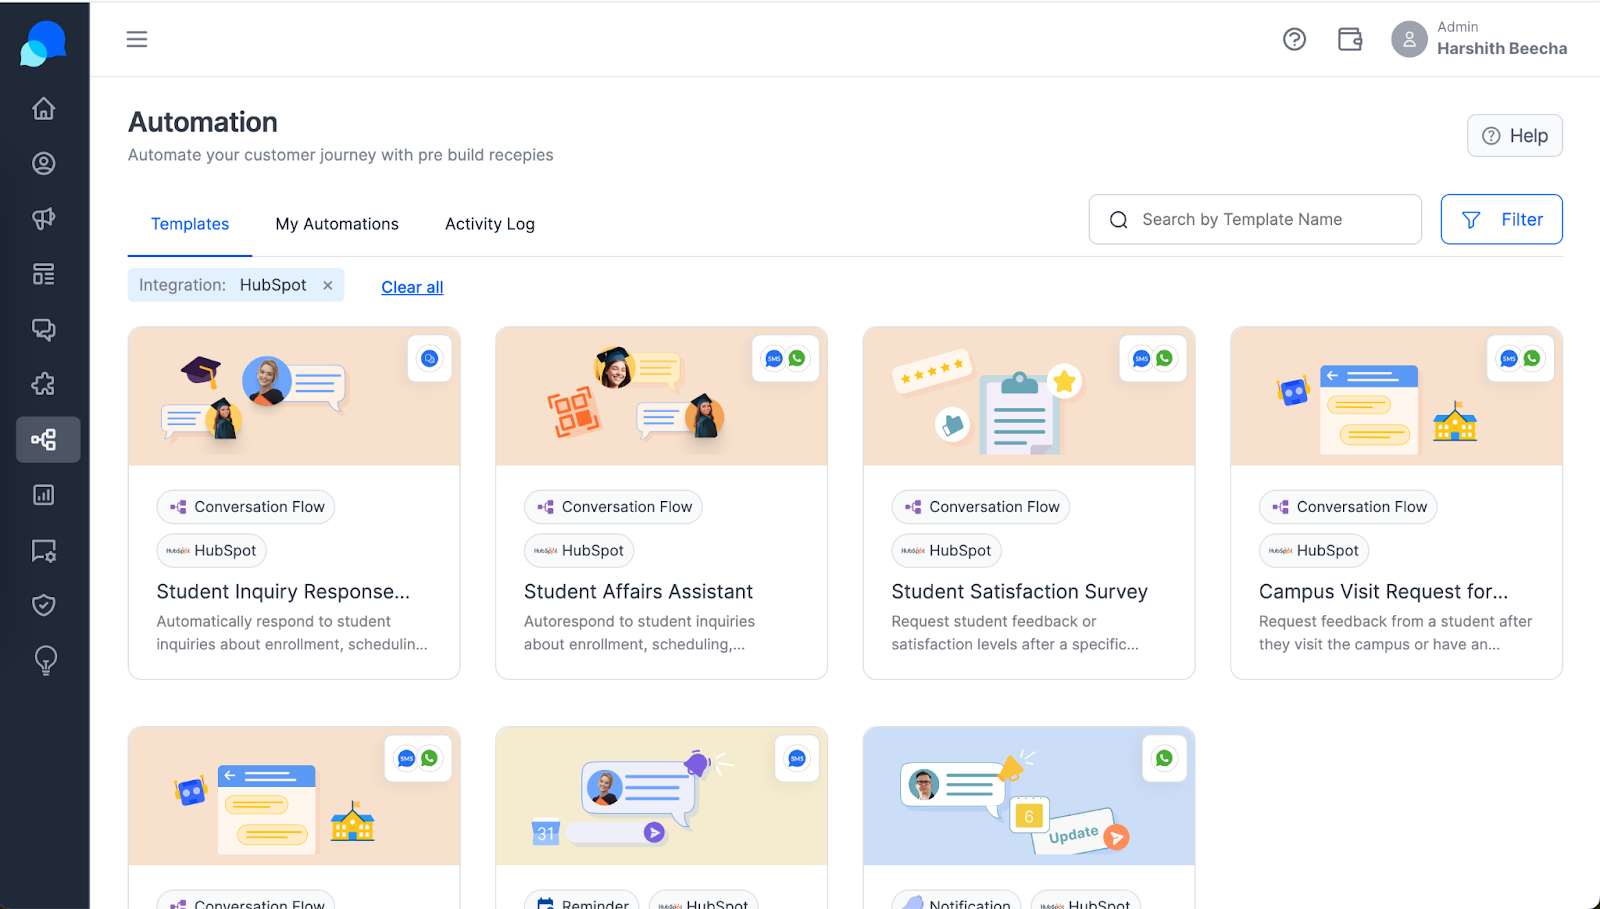The height and width of the screenshot is (909, 1600).
Task: Switch to the My Automations tab
Action: [x=337, y=224]
